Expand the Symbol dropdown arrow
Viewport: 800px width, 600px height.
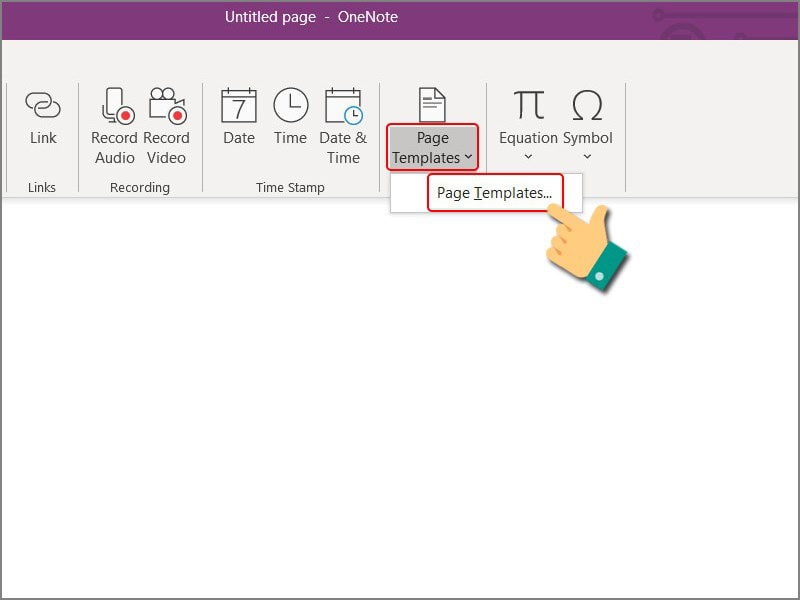(587, 157)
